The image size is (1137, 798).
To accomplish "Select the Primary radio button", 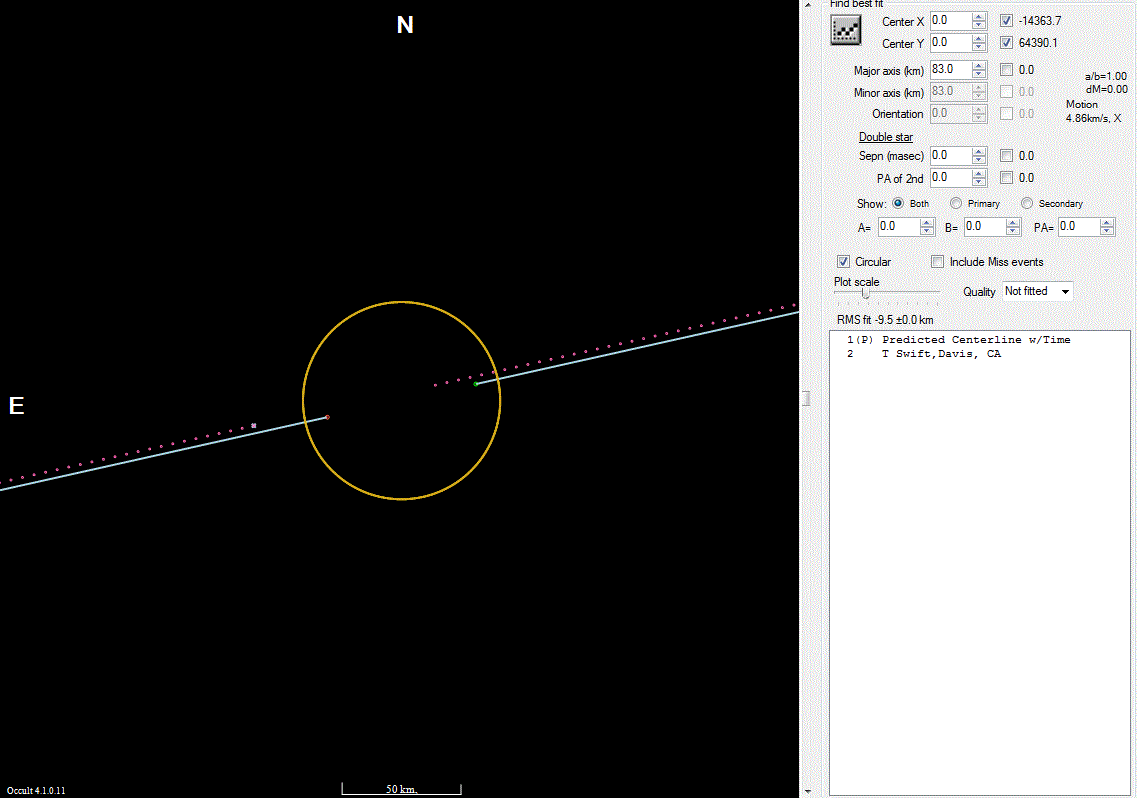I will point(956,203).
